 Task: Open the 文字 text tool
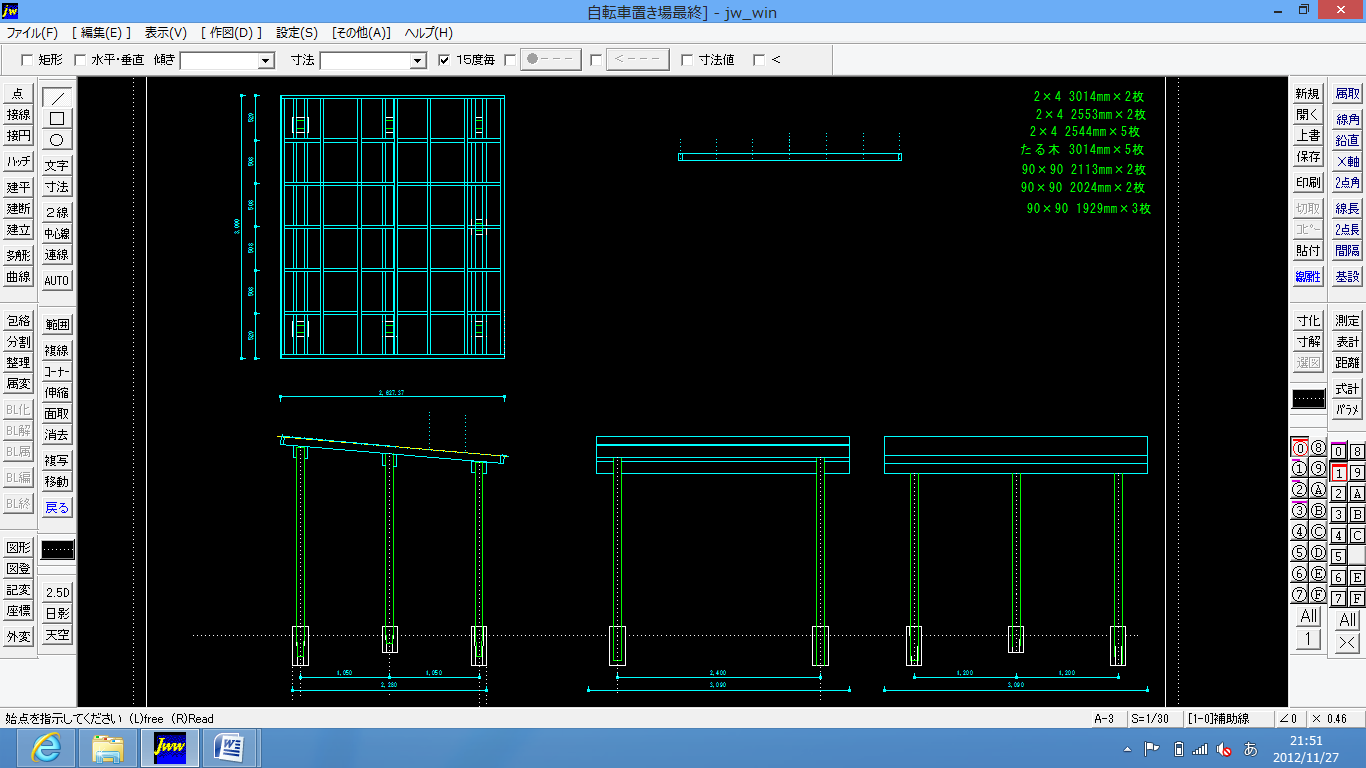pos(57,166)
